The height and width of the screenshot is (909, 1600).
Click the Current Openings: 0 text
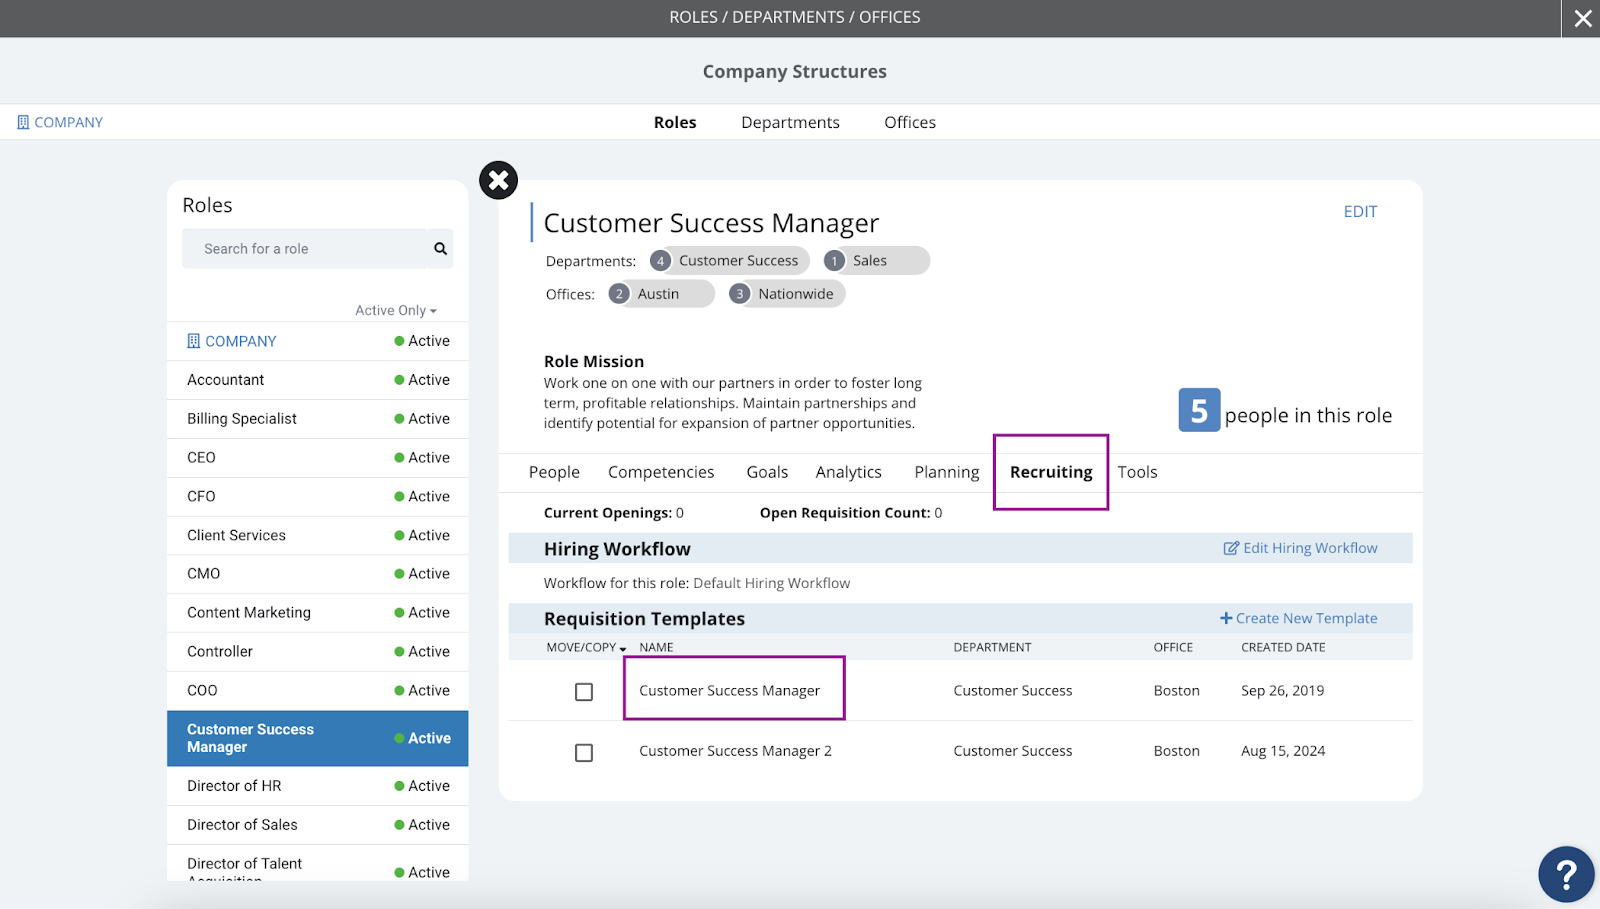click(x=614, y=513)
